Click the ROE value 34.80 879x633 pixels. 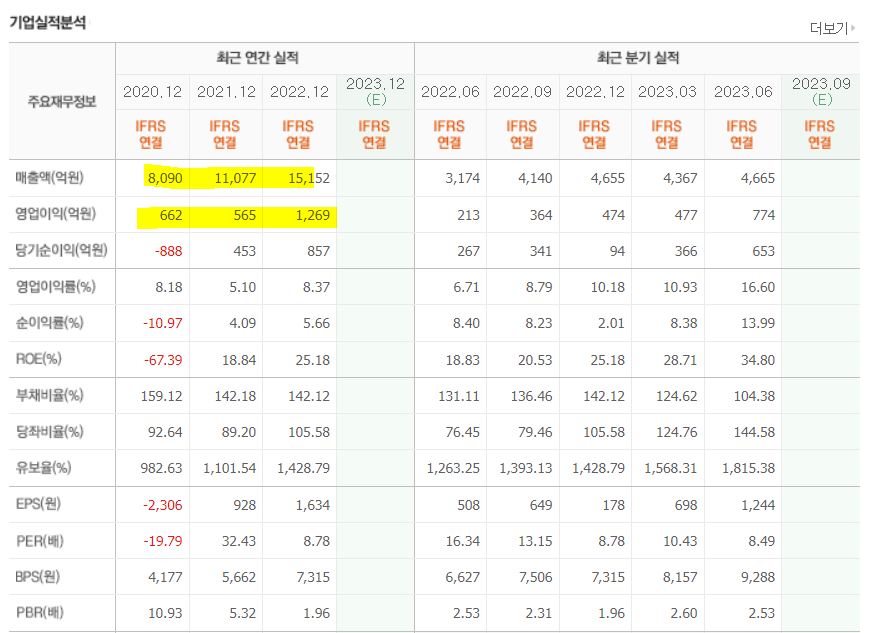pyautogui.click(x=758, y=360)
